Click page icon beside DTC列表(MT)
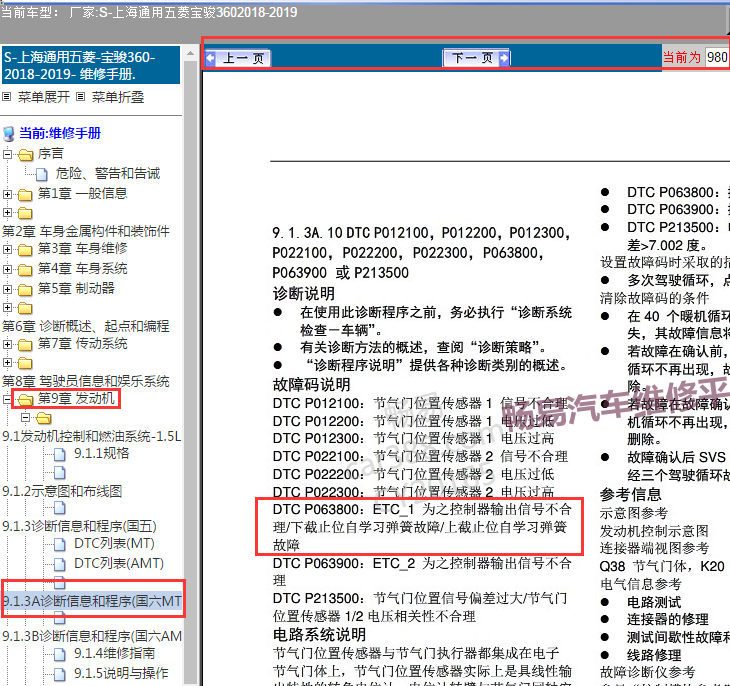Viewport: 730px width, 686px height. coord(60,544)
